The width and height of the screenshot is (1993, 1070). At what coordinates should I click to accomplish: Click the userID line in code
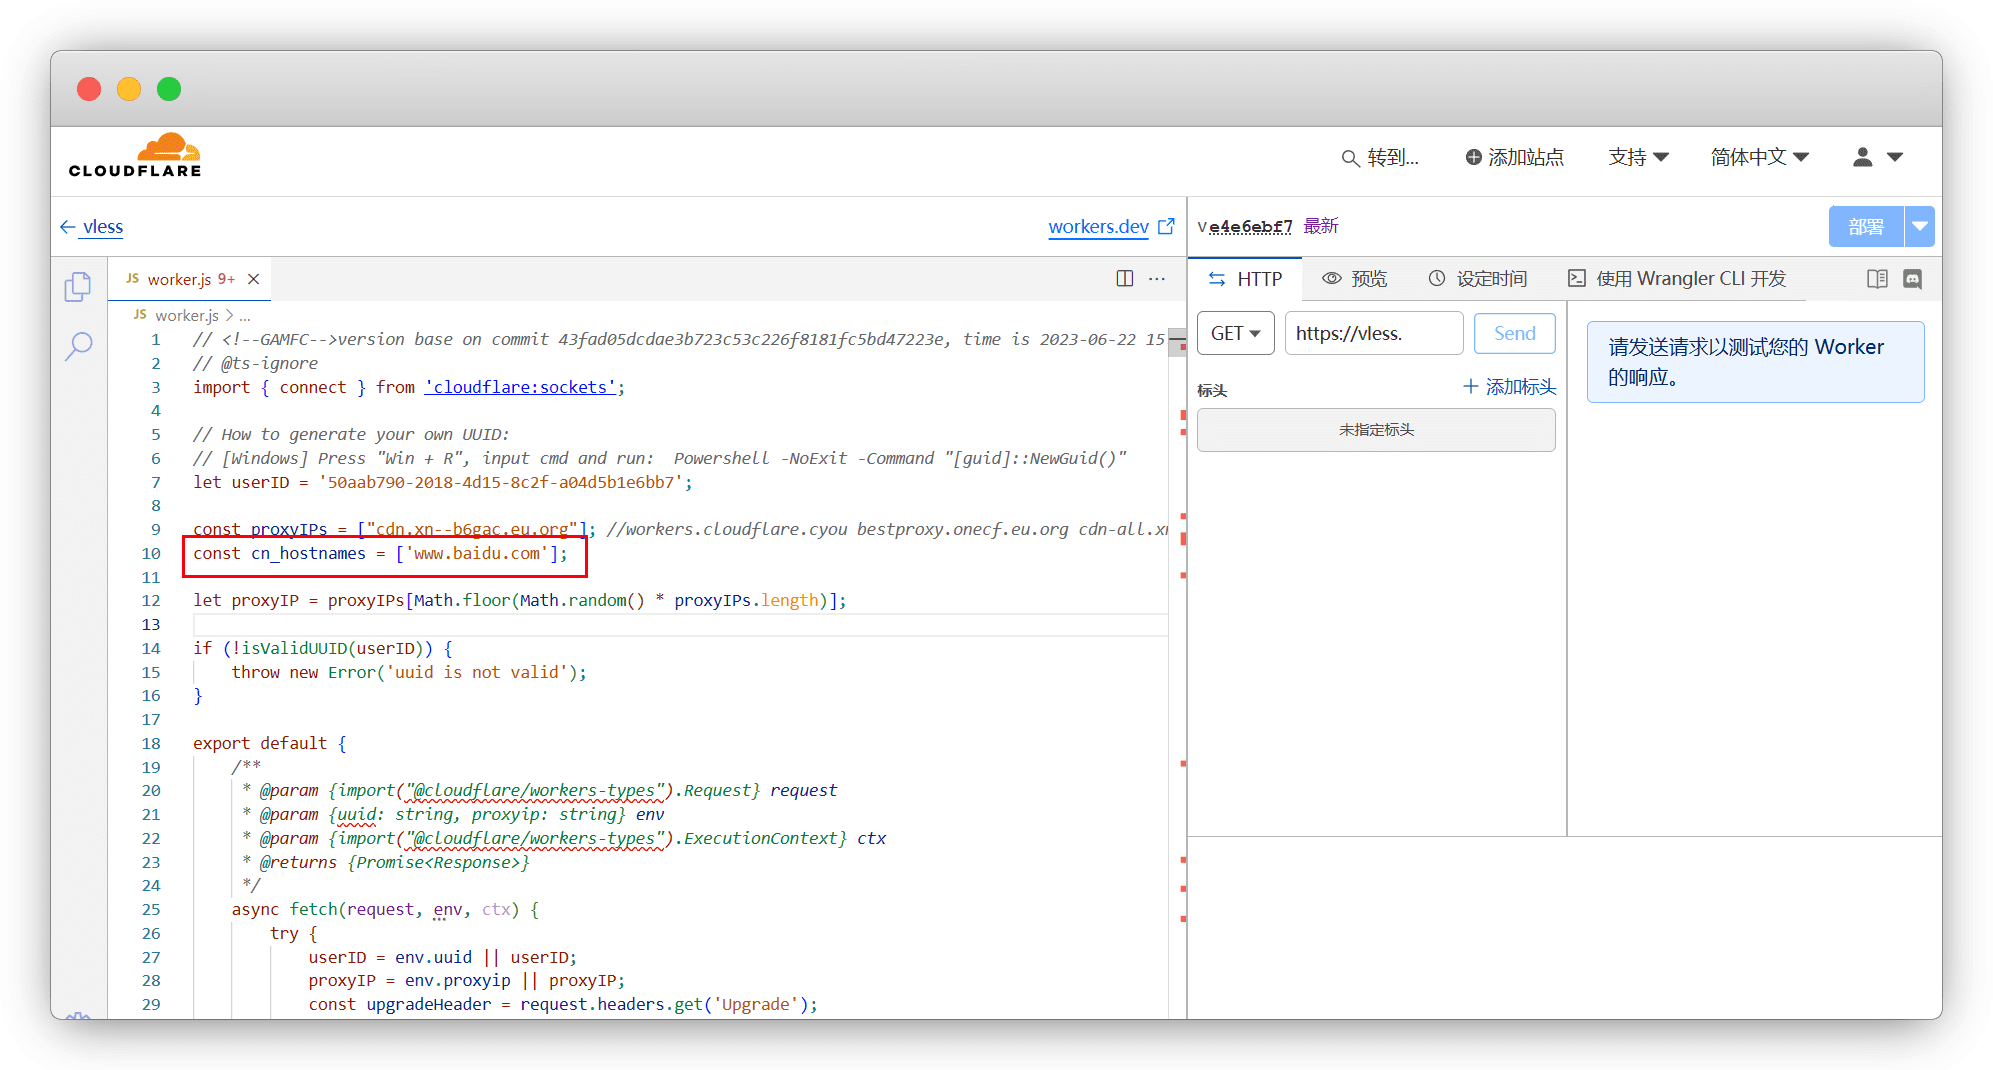(x=443, y=482)
